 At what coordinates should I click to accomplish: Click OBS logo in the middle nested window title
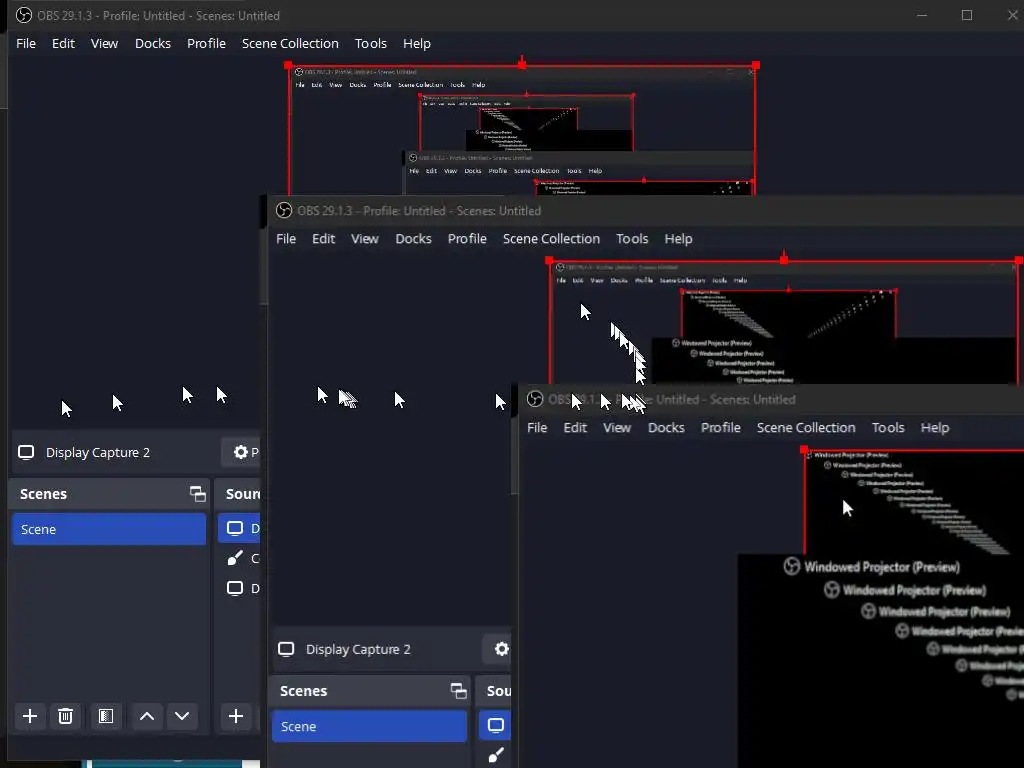(284, 210)
